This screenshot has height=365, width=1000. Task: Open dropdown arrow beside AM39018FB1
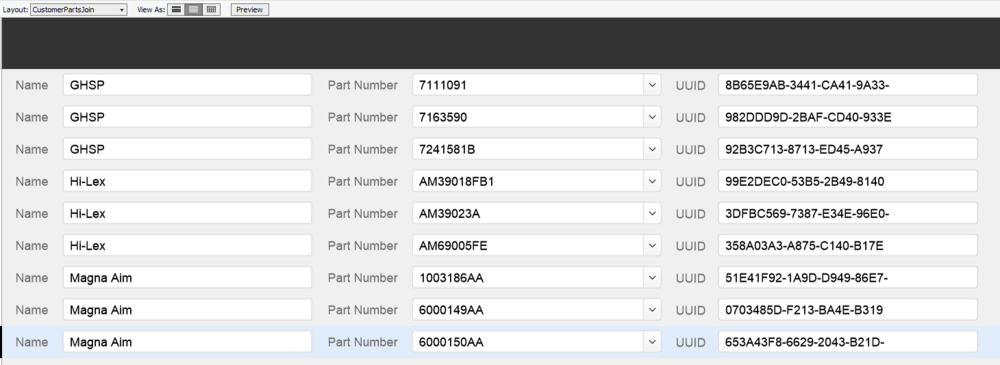tap(652, 181)
